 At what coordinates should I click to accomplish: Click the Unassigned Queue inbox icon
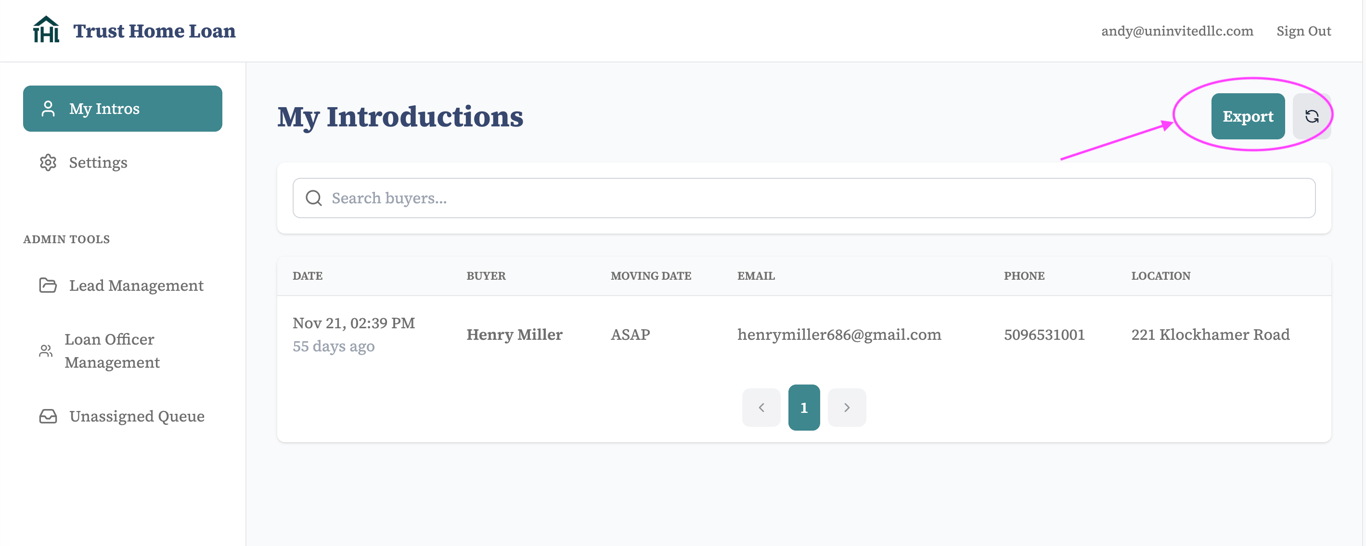tap(48, 416)
